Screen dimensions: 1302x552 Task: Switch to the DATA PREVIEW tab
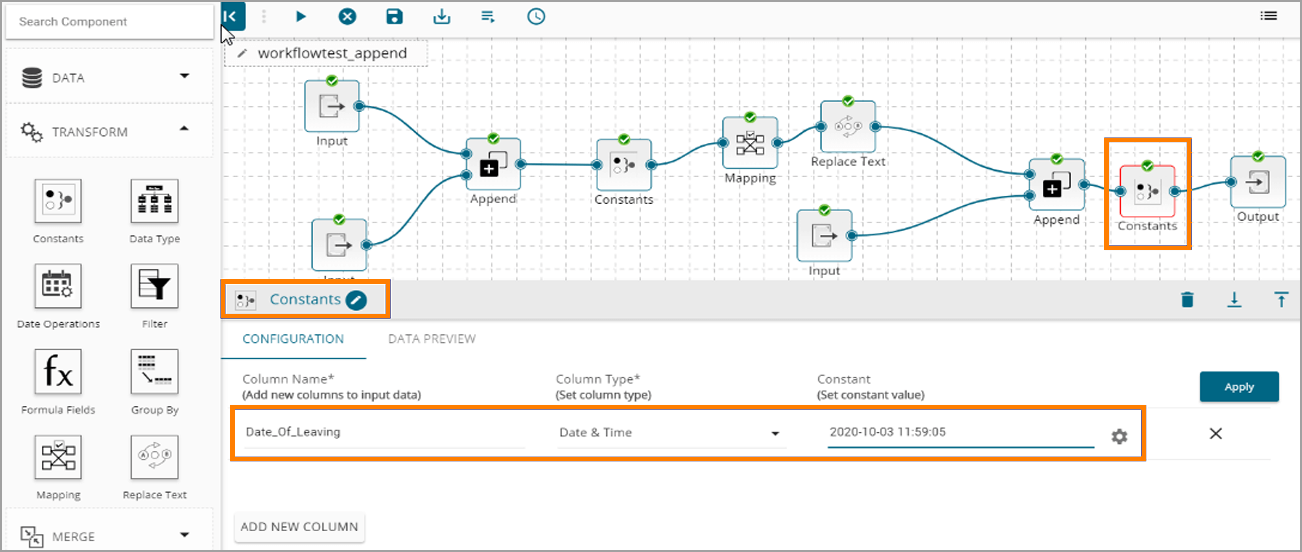point(432,339)
